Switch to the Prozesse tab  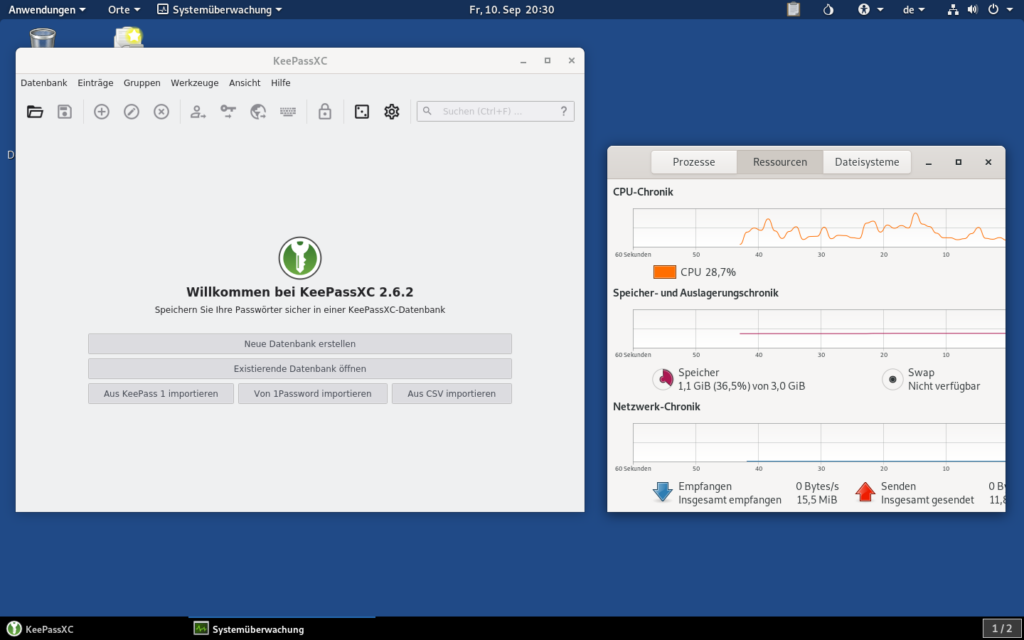pos(694,162)
